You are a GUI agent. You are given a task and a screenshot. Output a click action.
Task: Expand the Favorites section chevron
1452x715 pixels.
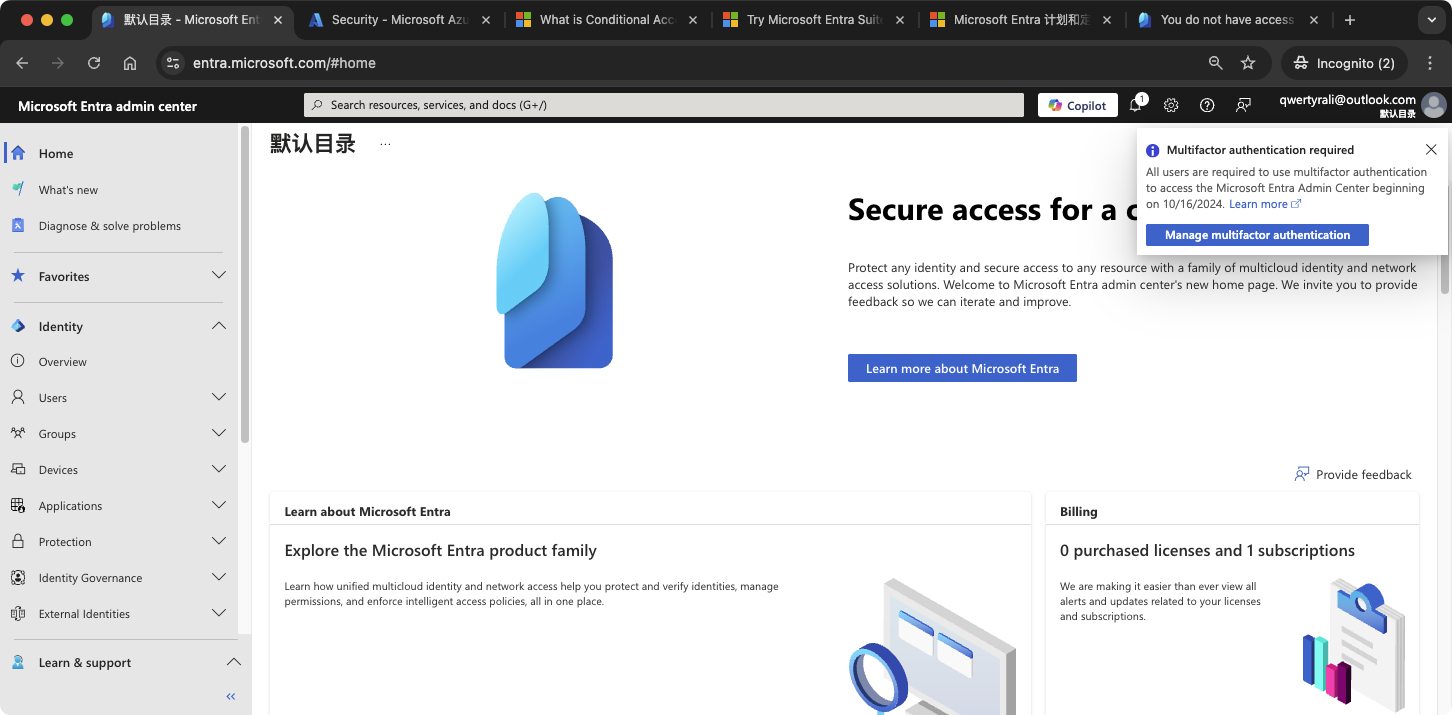point(219,276)
